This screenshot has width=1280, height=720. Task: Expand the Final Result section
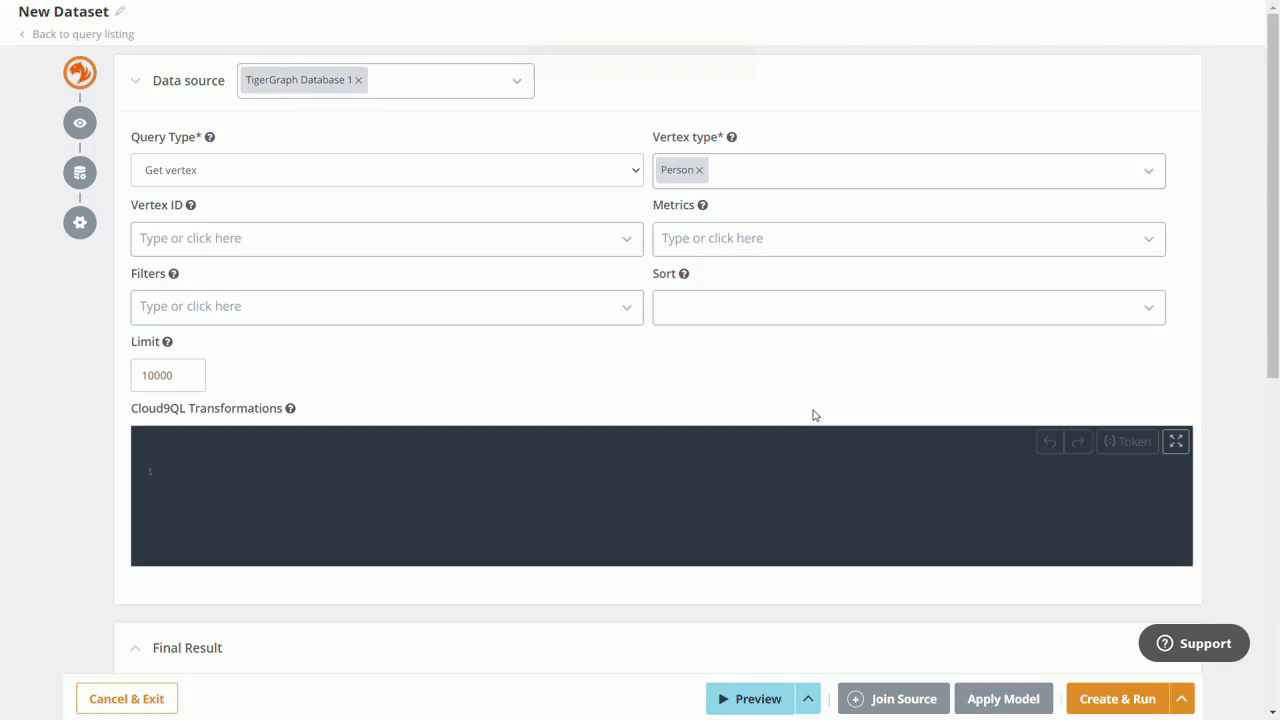click(x=136, y=648)
